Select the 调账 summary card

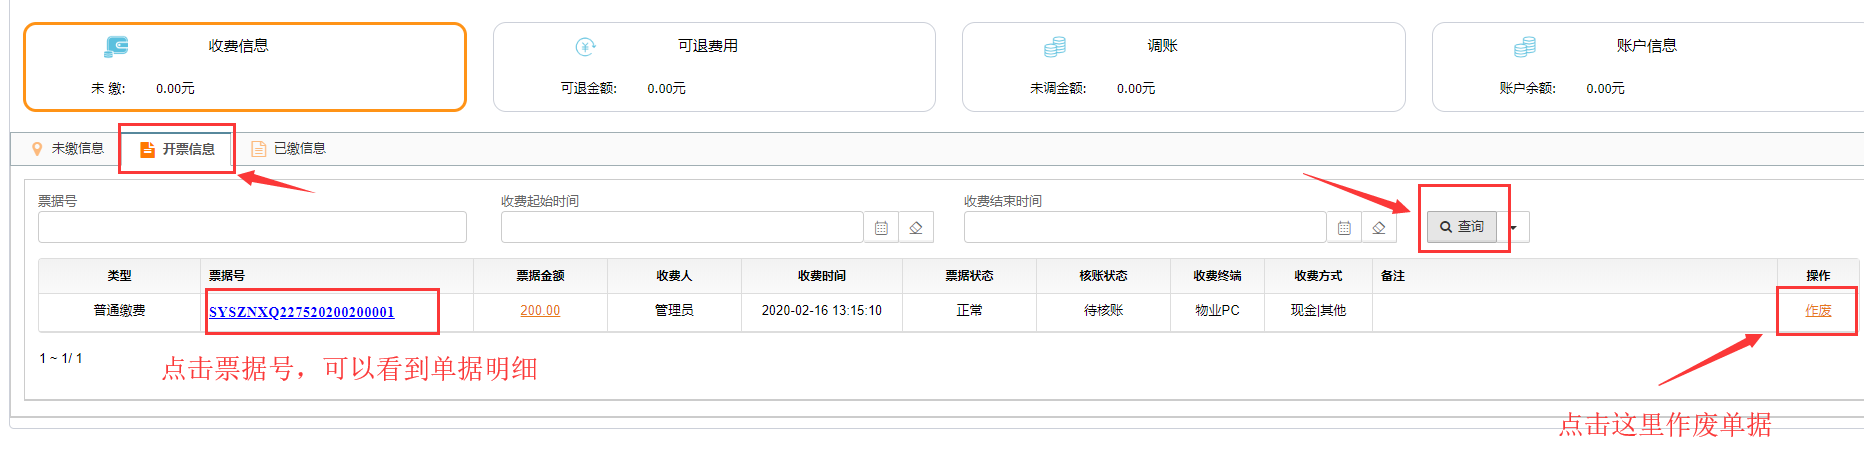click(1183, 67)
